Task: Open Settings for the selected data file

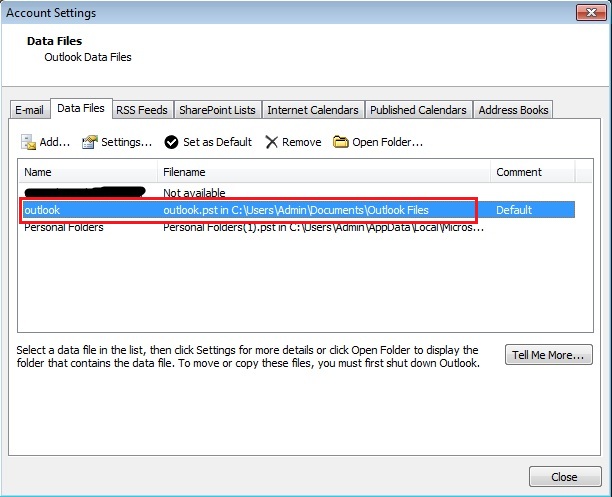Action: (116, 142)
